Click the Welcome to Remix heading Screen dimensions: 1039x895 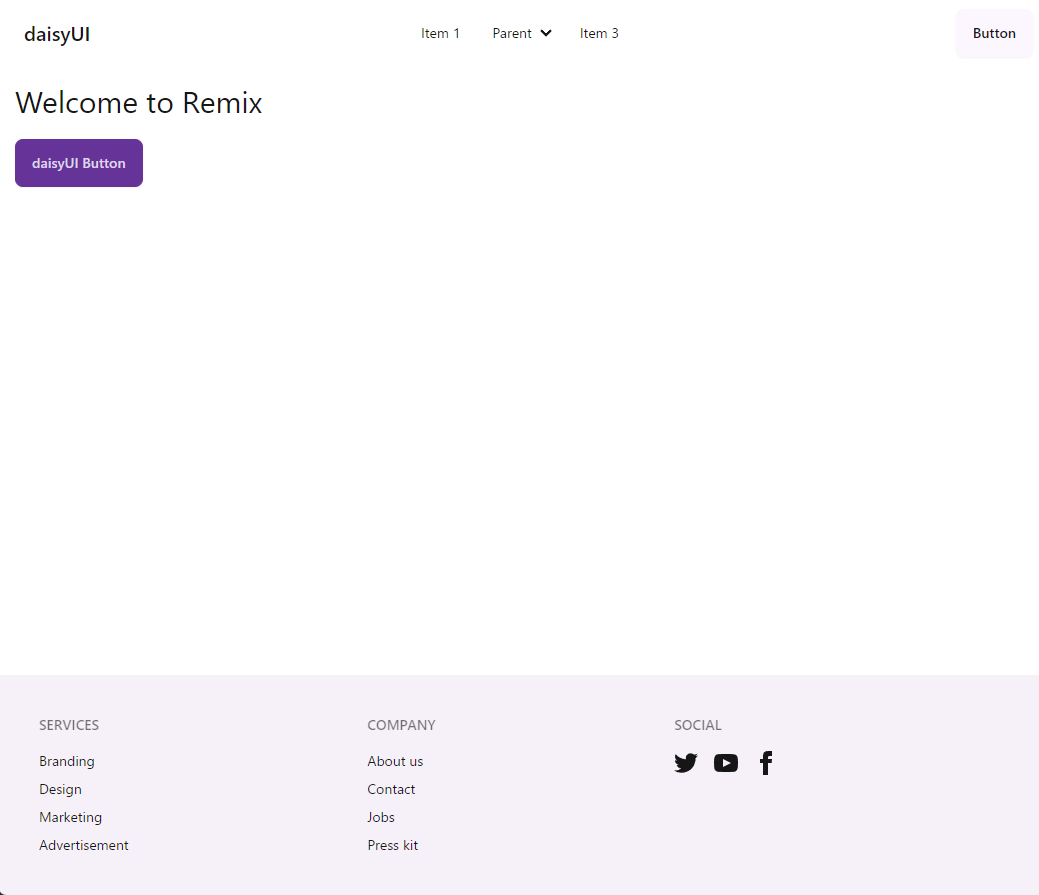pos(139,103)
